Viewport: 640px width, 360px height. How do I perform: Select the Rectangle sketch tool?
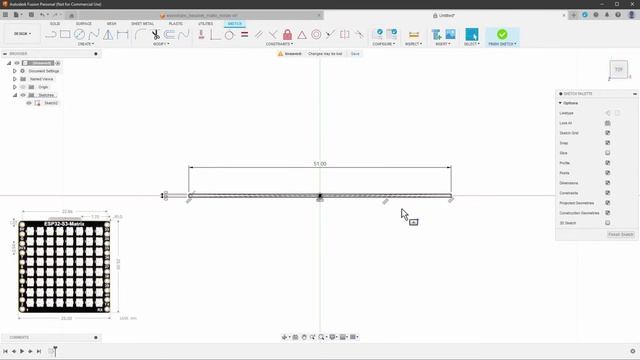tap(65, 35)
